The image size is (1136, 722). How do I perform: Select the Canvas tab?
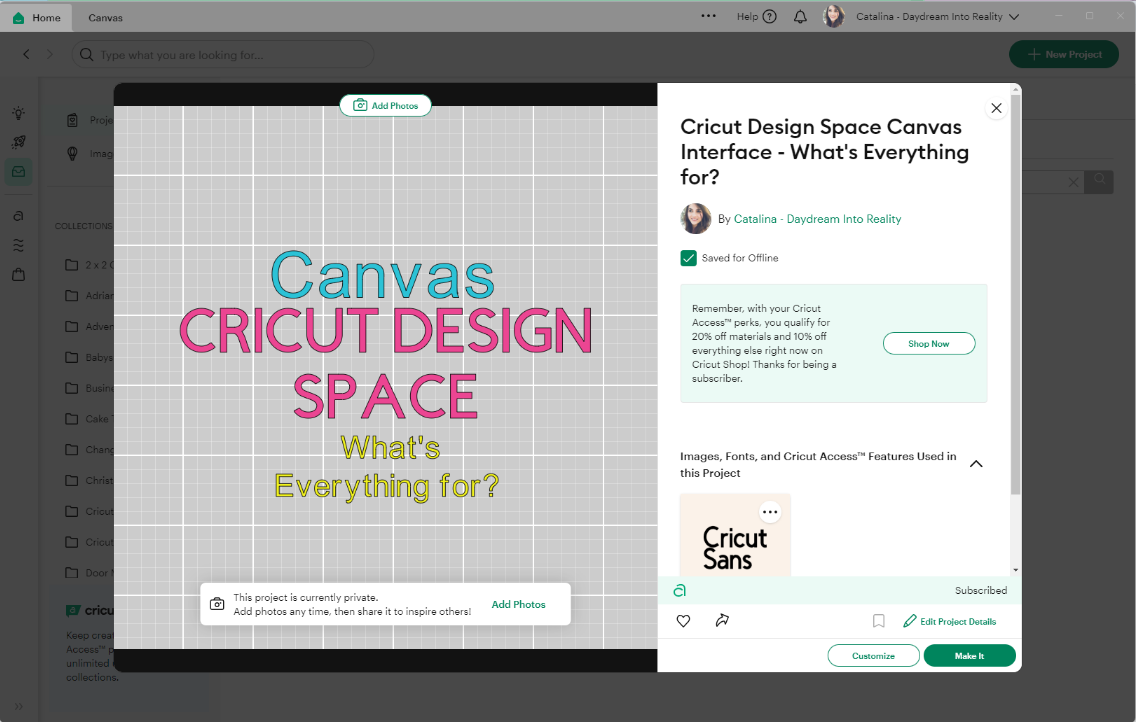pos(105,16)
